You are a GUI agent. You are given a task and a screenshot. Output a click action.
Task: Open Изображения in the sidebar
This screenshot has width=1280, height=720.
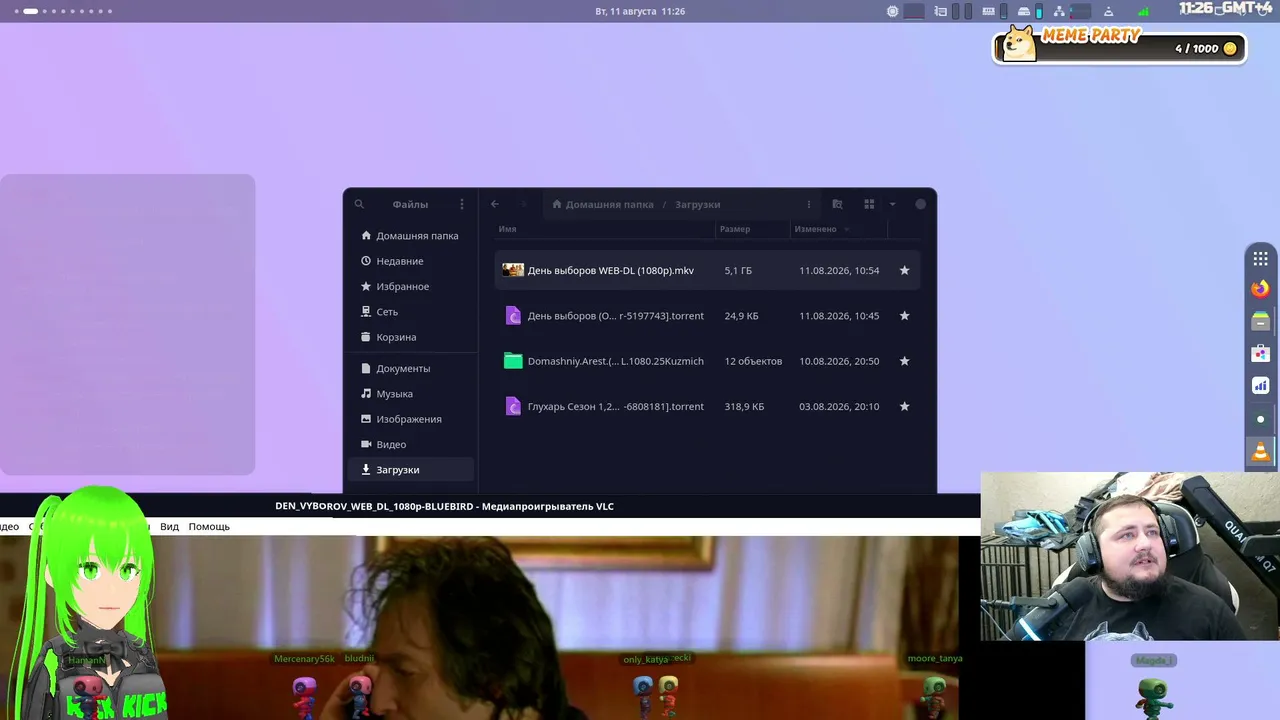[411, 419]
